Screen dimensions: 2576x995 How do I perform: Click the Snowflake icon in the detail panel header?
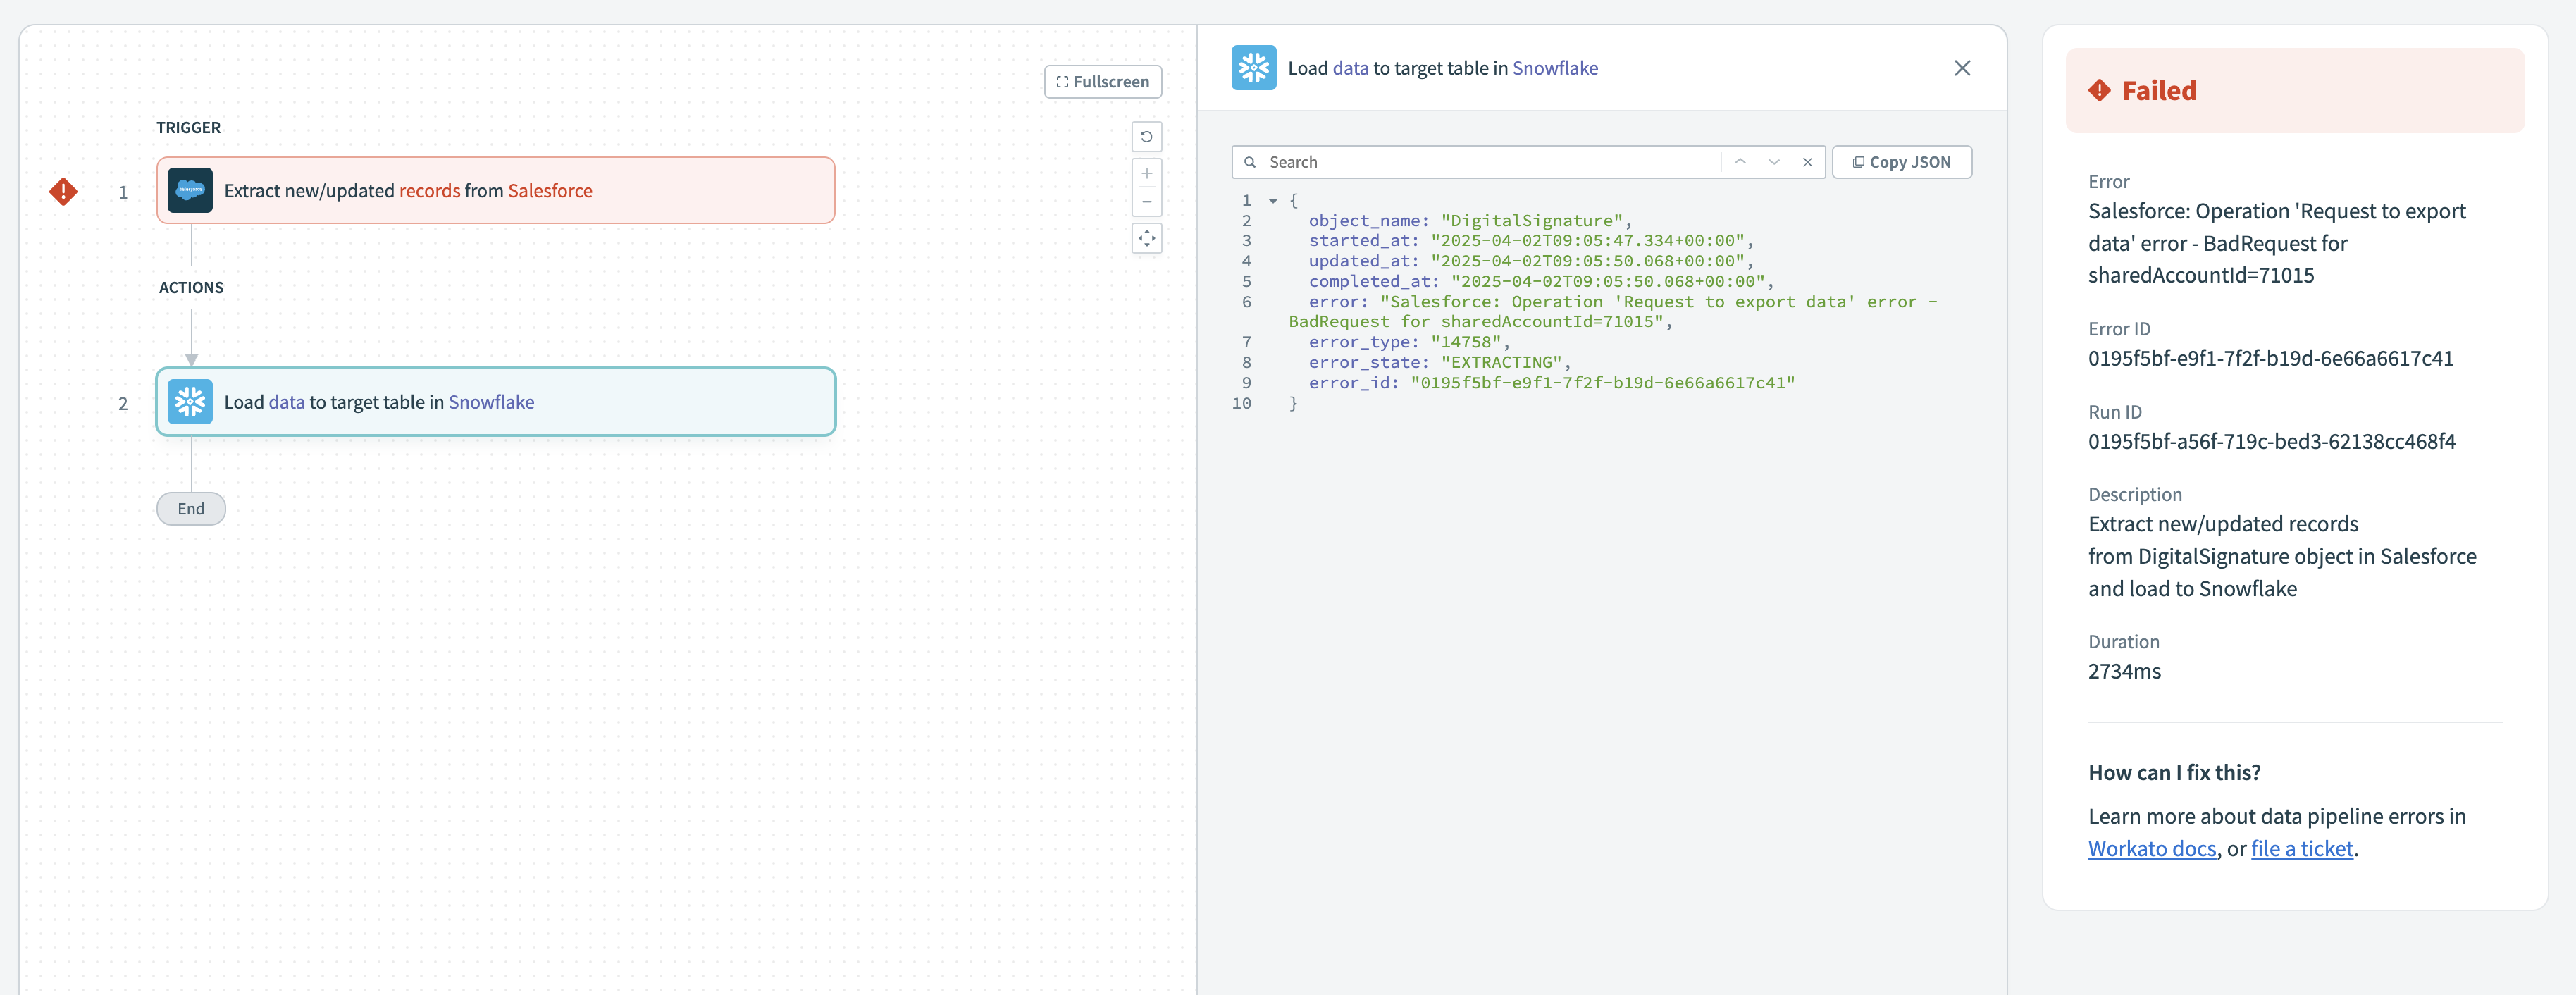[1253, 68]
